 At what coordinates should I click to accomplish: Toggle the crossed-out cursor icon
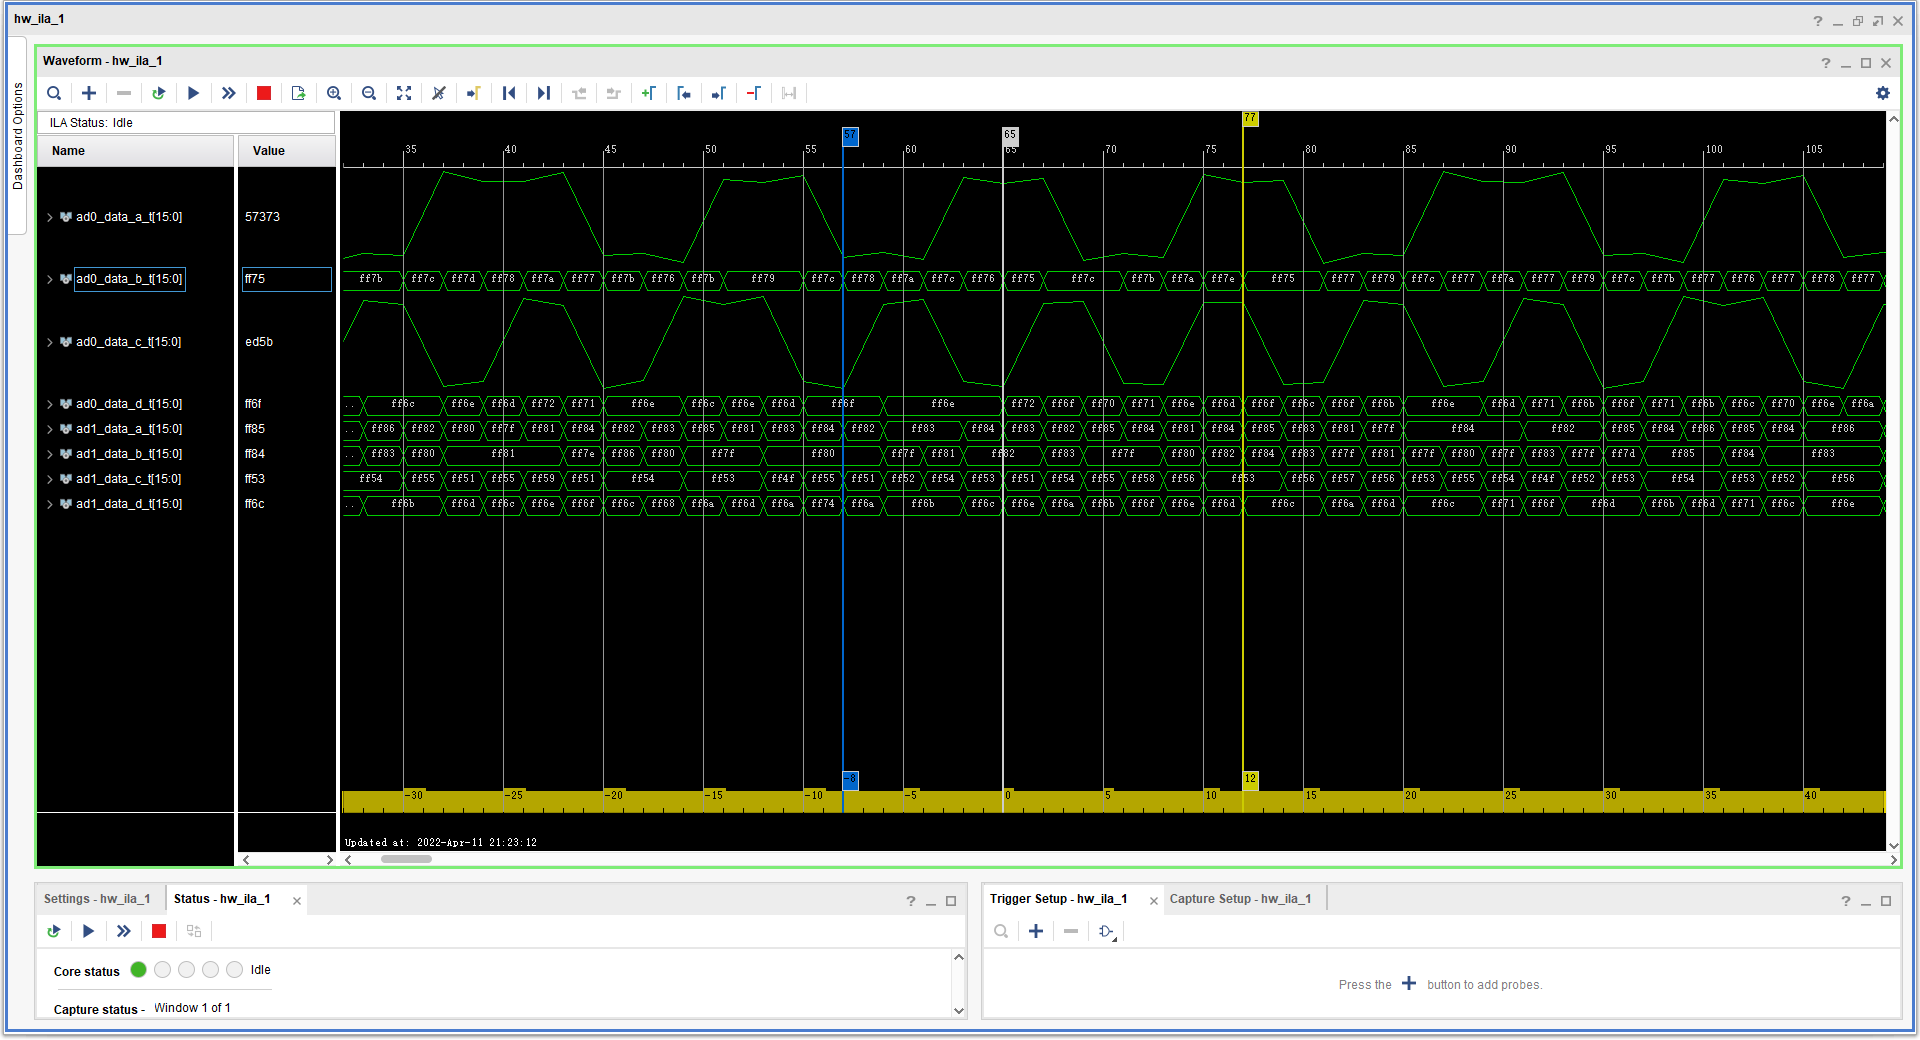(x=438, y=93)
